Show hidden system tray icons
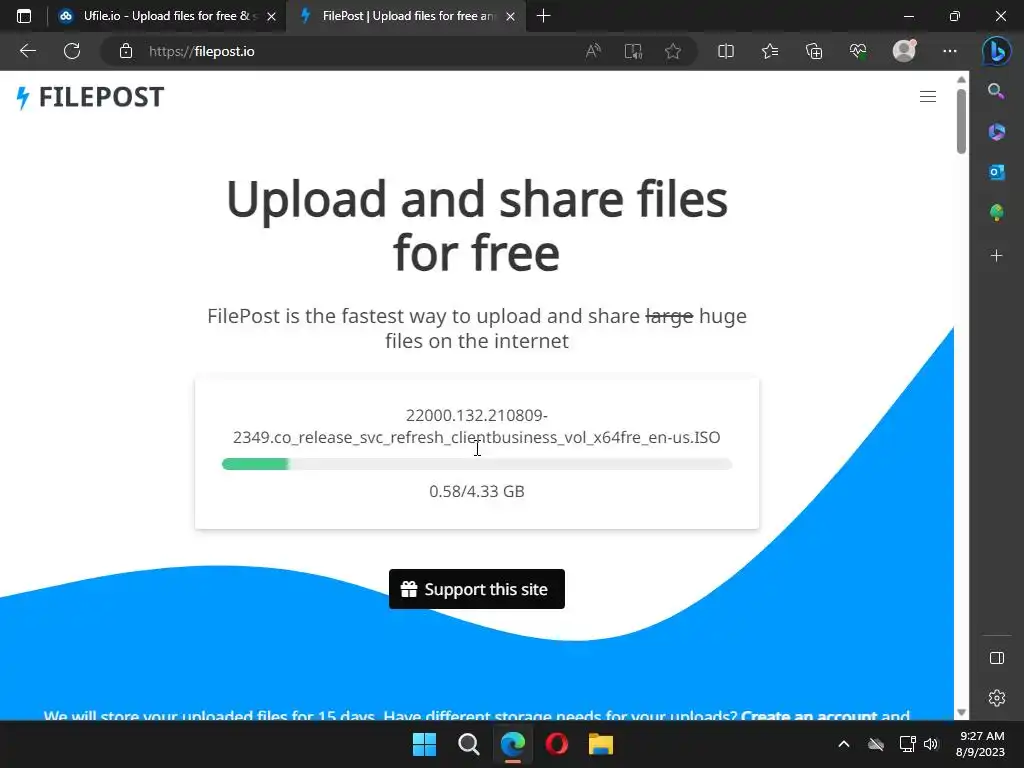 tap(844, 744)
